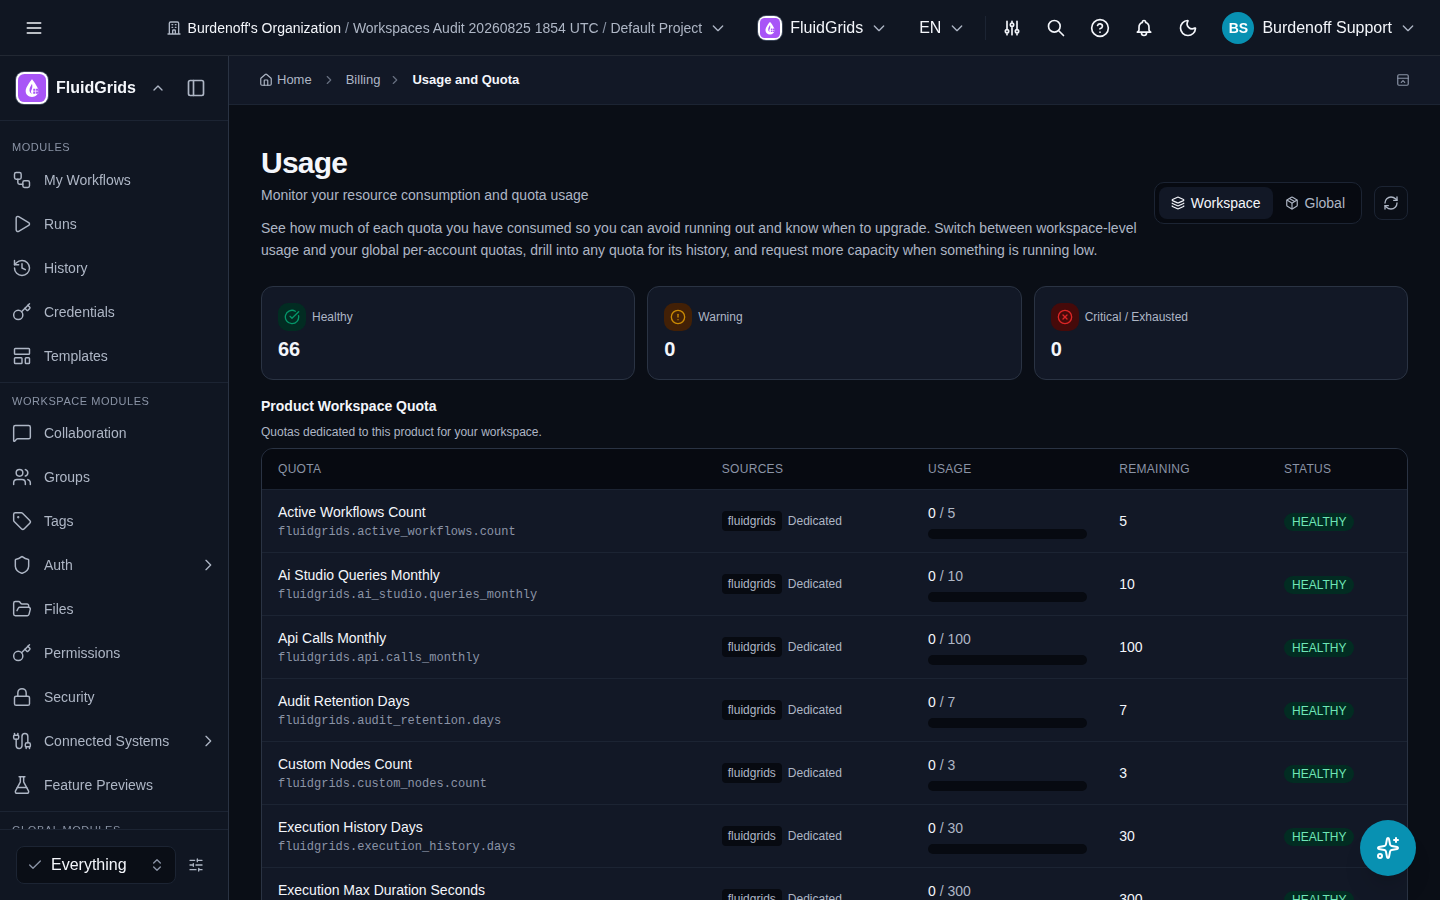Click the Groups icon in sidebar
The image size is (1440, 900).
tap(22, 477)
